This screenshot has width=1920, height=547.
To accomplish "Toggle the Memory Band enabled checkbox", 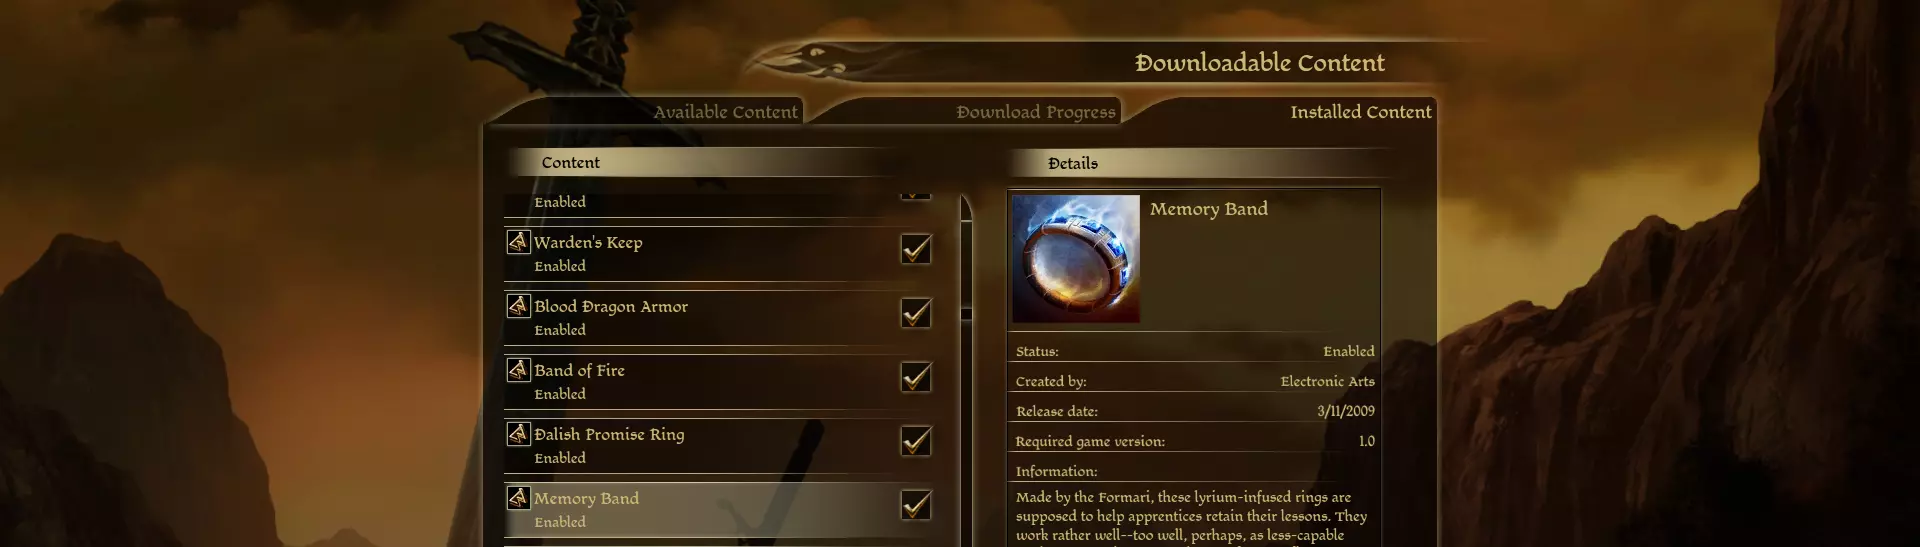I will 916,505.
